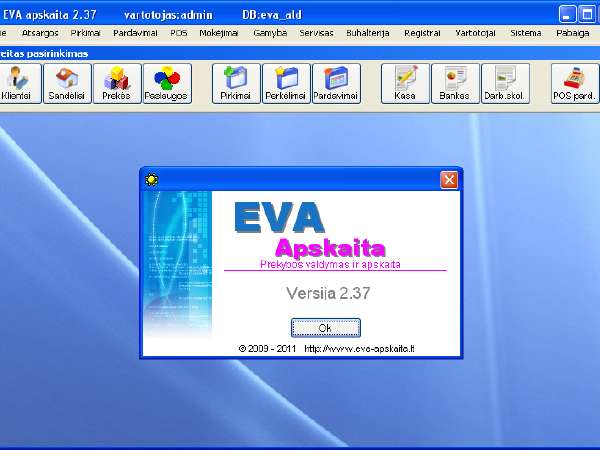Follow the eva-apskaita.lt website link
Viewport: 600px width, 450px height.
coord(359,349)
